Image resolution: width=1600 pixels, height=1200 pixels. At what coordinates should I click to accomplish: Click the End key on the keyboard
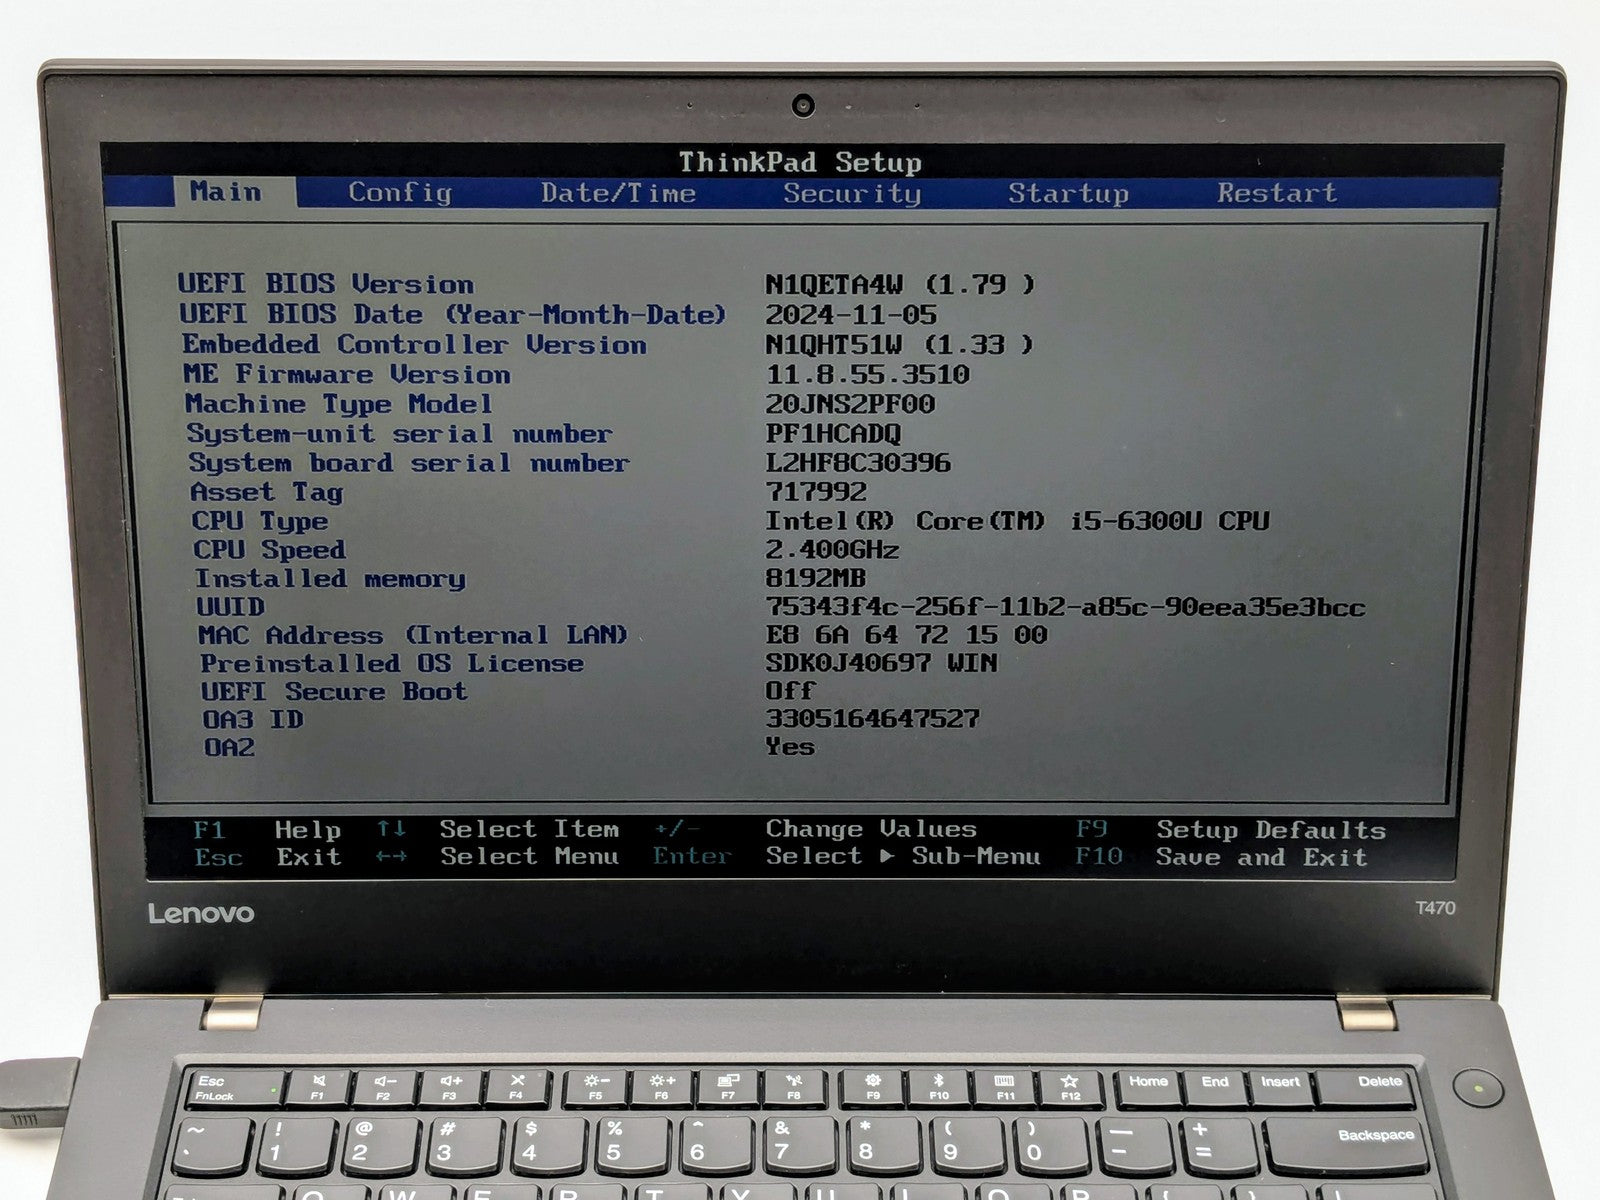1214,1088
